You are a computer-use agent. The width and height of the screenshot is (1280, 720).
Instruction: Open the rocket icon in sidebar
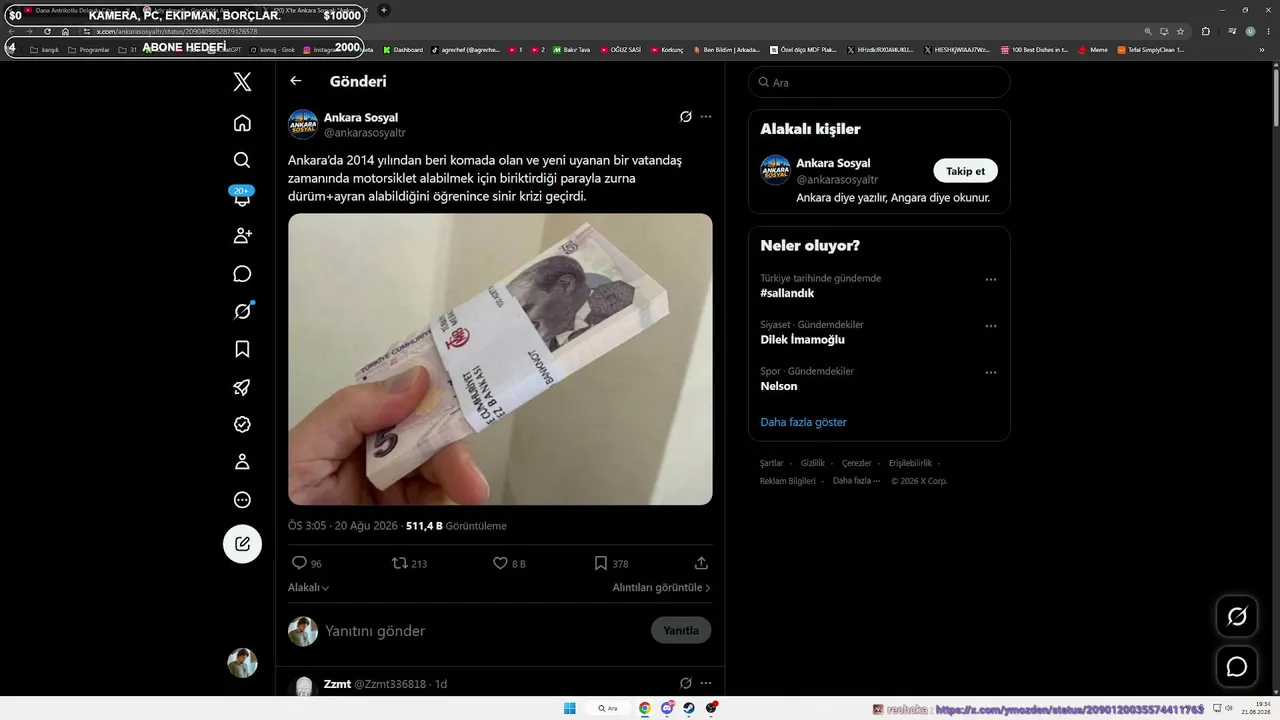[x=242, y=387]
